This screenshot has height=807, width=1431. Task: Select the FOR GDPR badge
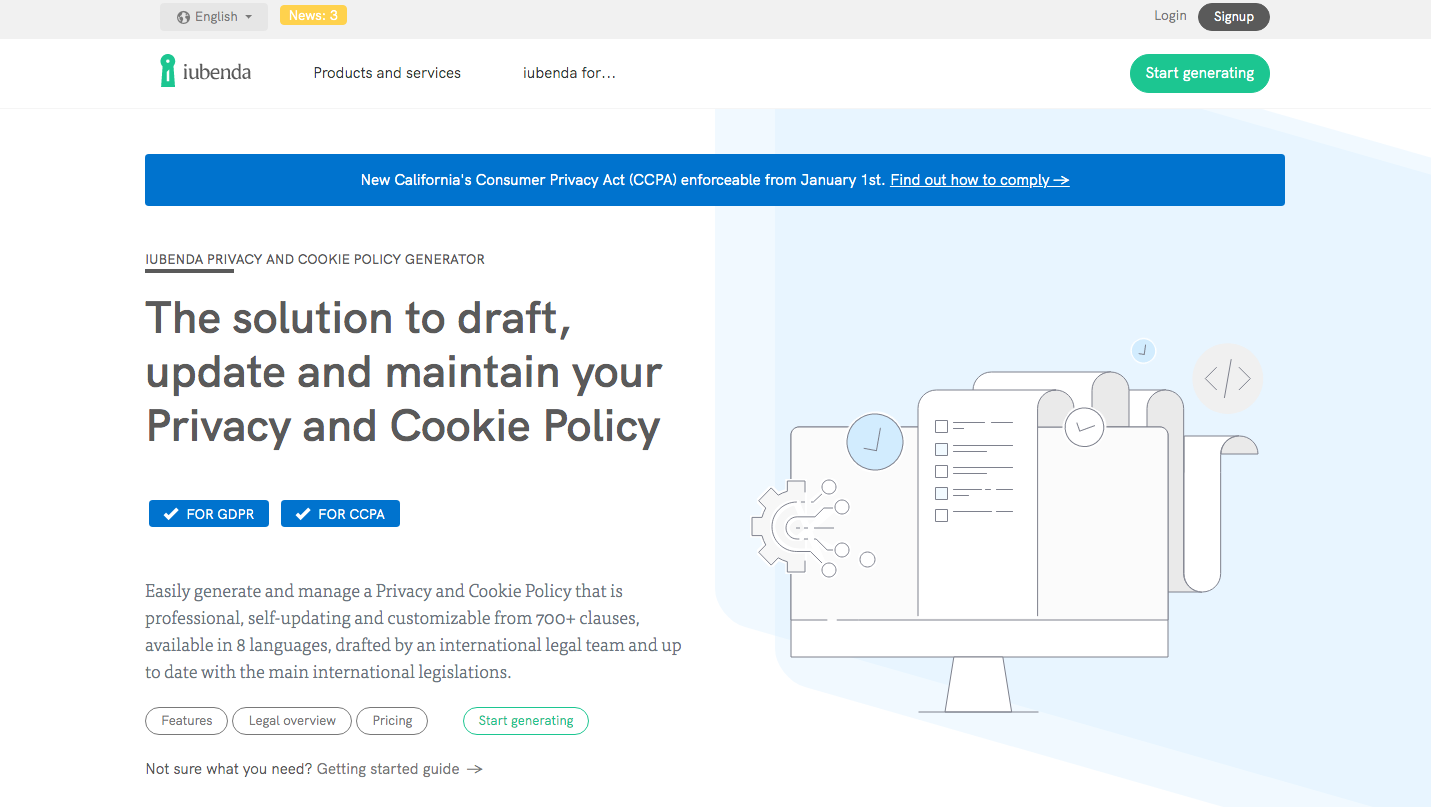(209, 514)
